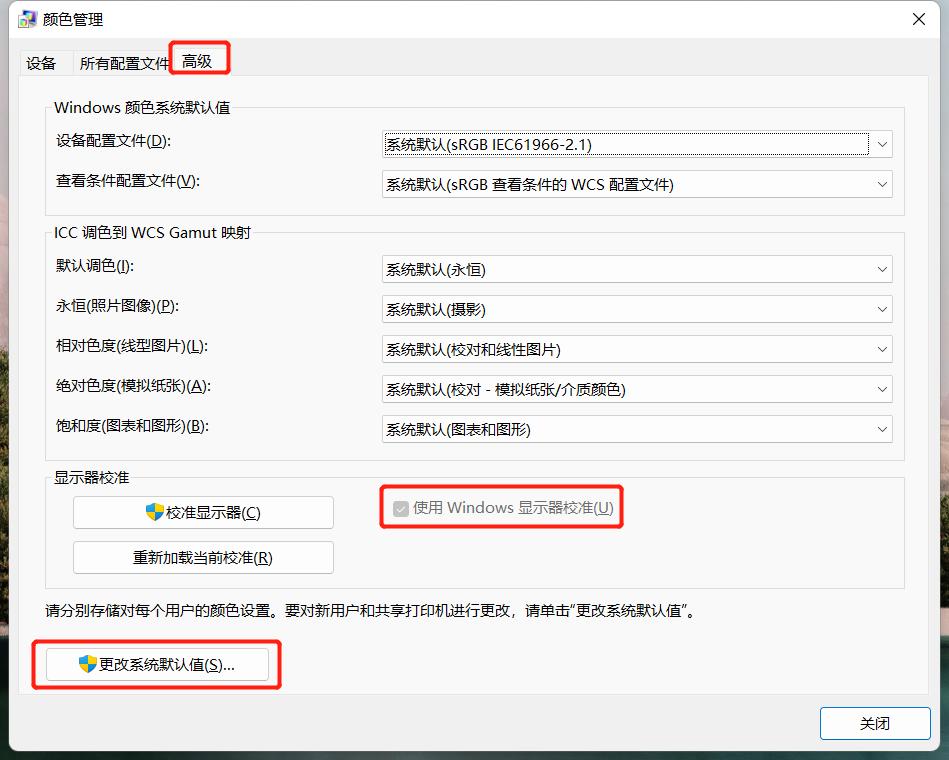The image size is (949, 760).
Task: Click the 校准显示器 button
Action: (204, 512)
